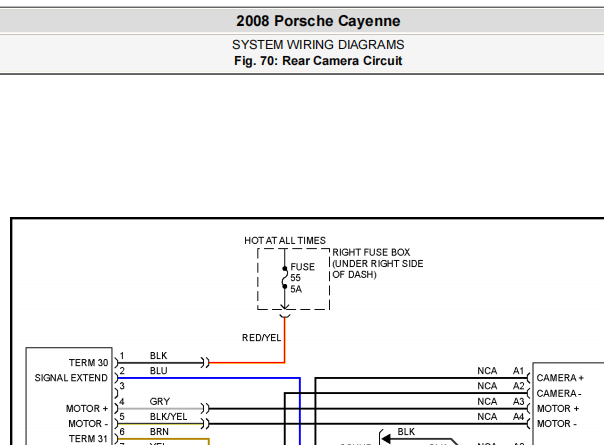Select the "CAMERA +" label
Image resolution: width=604 pixels, height=445 pixels.
tap(560, 378)
